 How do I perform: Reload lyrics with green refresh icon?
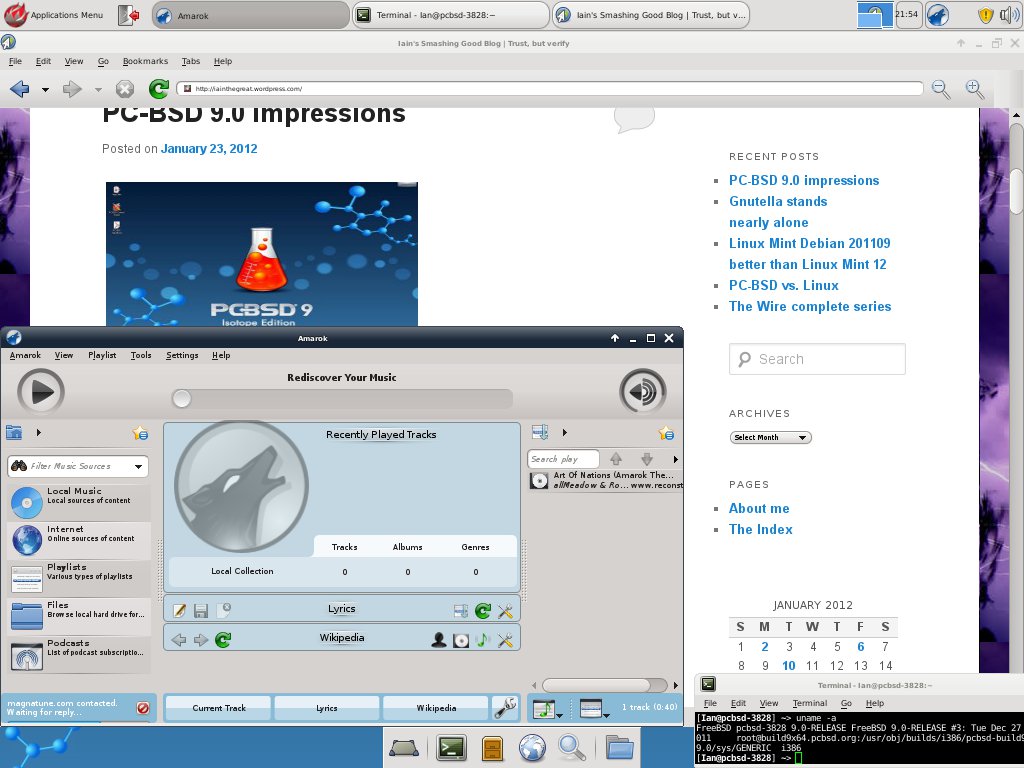click(x=483, y=611)
